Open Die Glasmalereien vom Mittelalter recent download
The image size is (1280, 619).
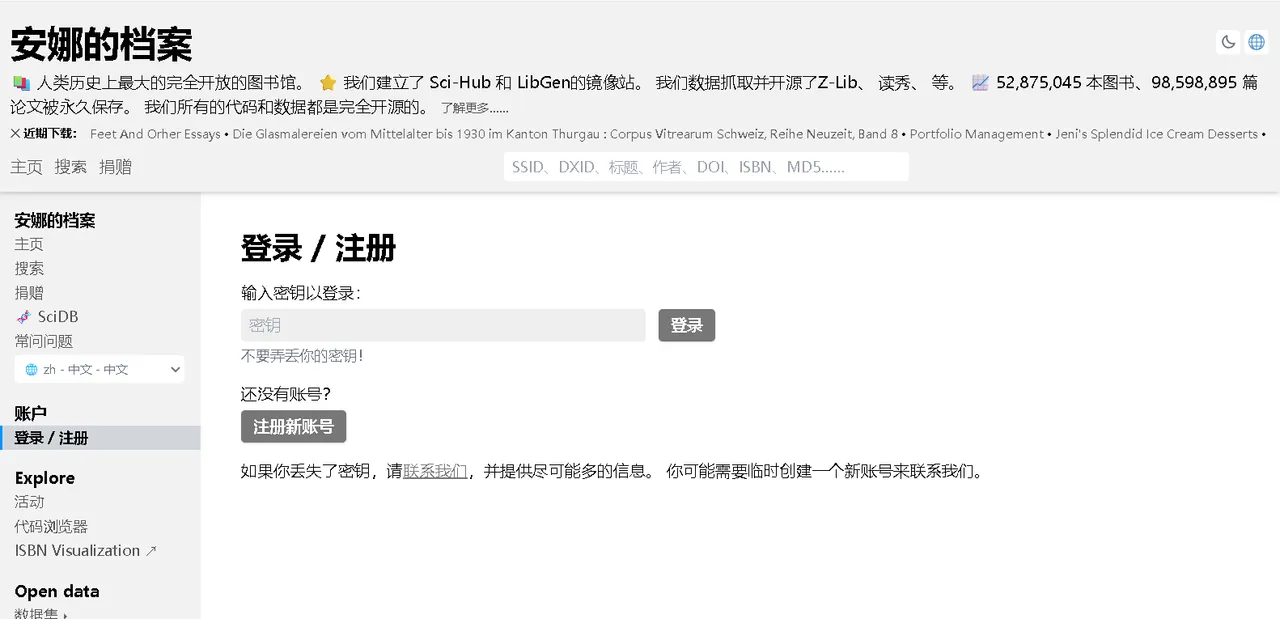565,134
